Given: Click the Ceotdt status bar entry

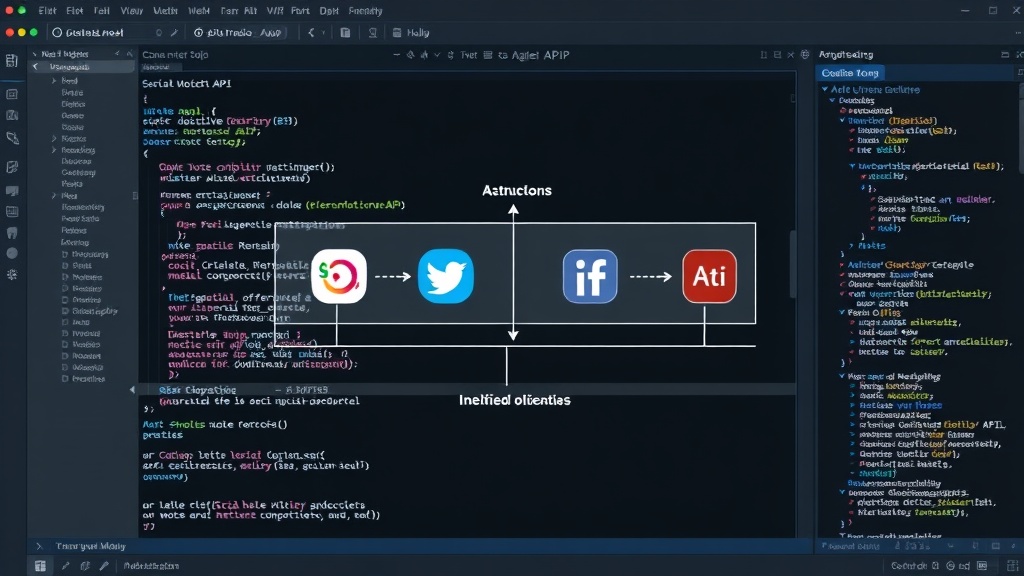Looking at the screenshot, I should 909,566.
